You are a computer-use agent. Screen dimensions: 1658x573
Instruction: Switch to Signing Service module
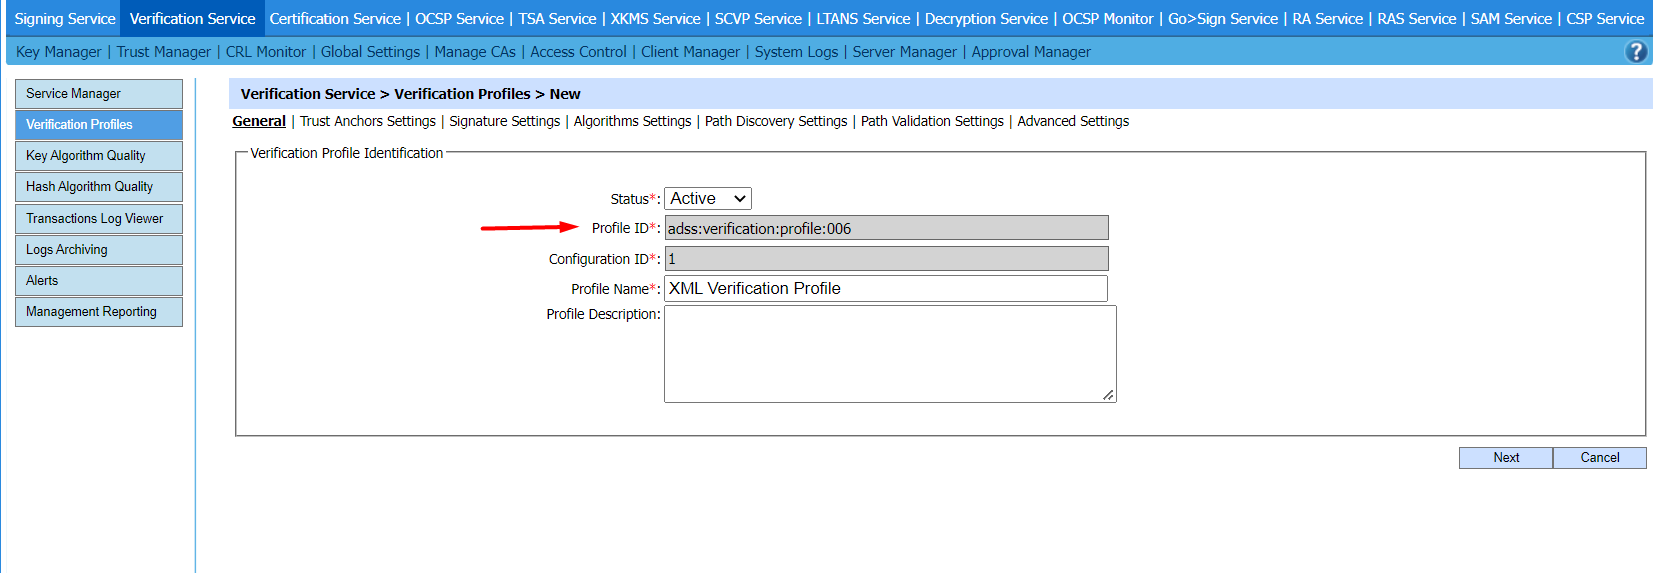(65, 19)
